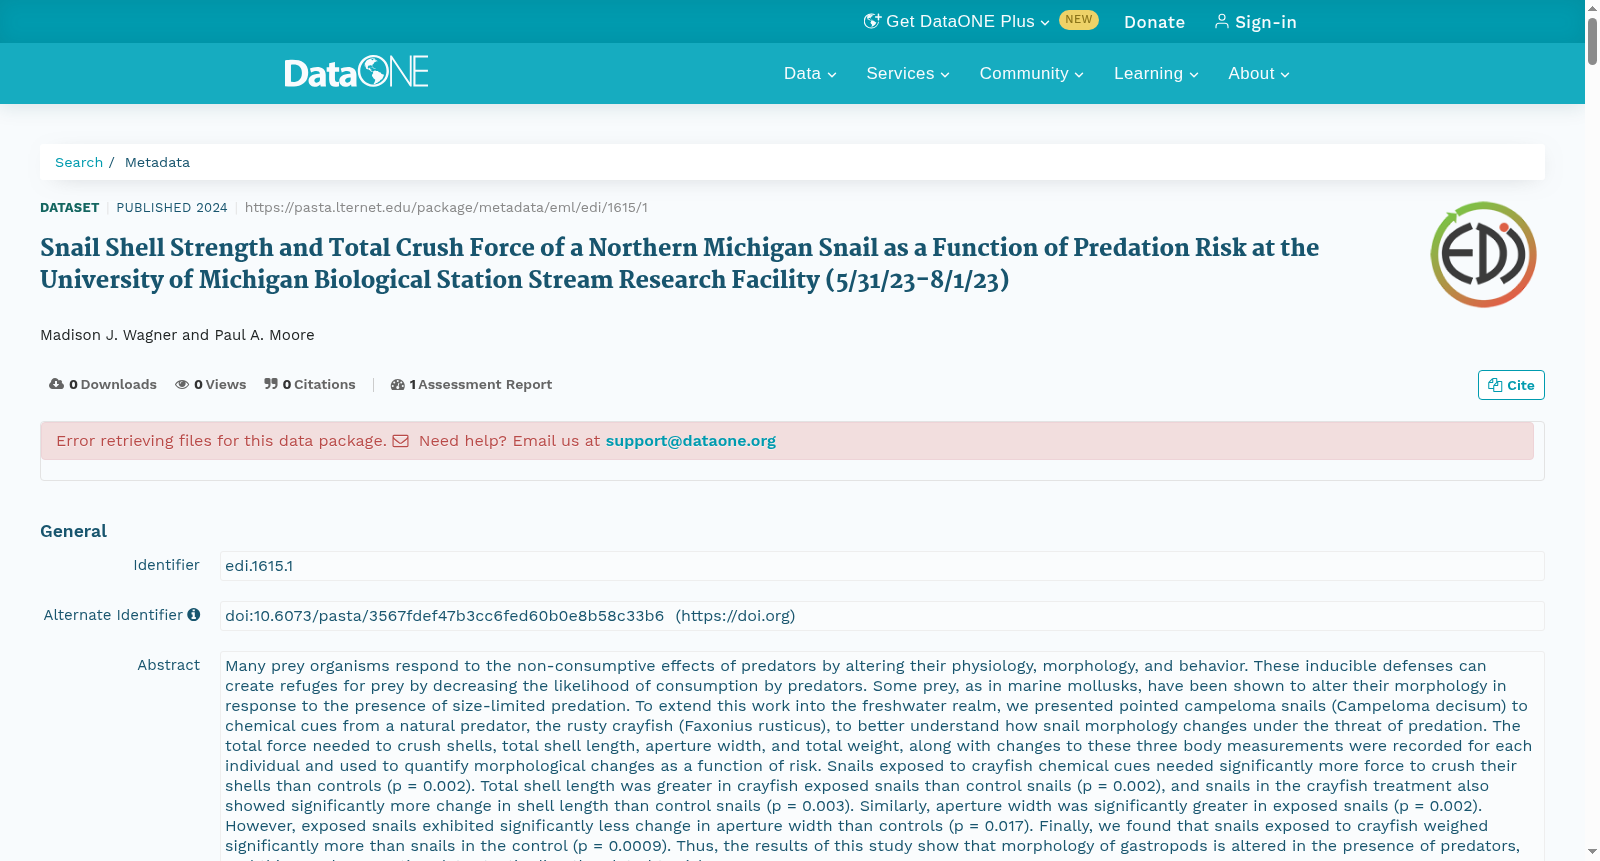
Task: Click the scrollbar up arrow
Action: [x=1592, y=7]
